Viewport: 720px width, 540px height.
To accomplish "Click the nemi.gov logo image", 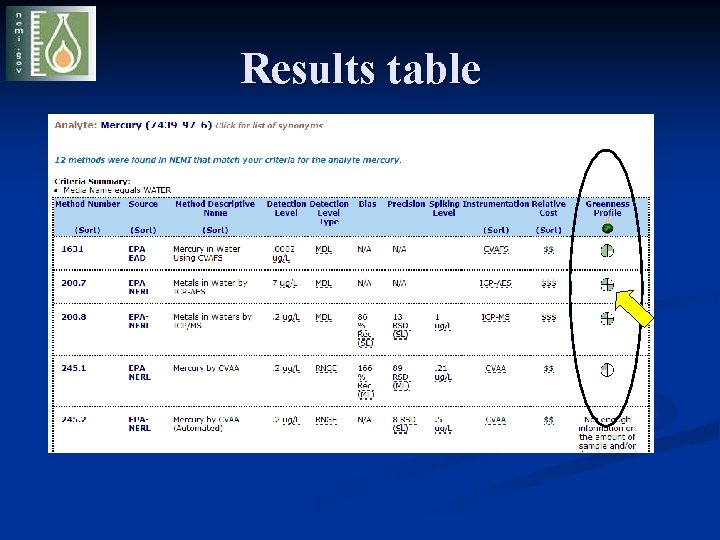I will pyautogui.click(x=51, y=43).
